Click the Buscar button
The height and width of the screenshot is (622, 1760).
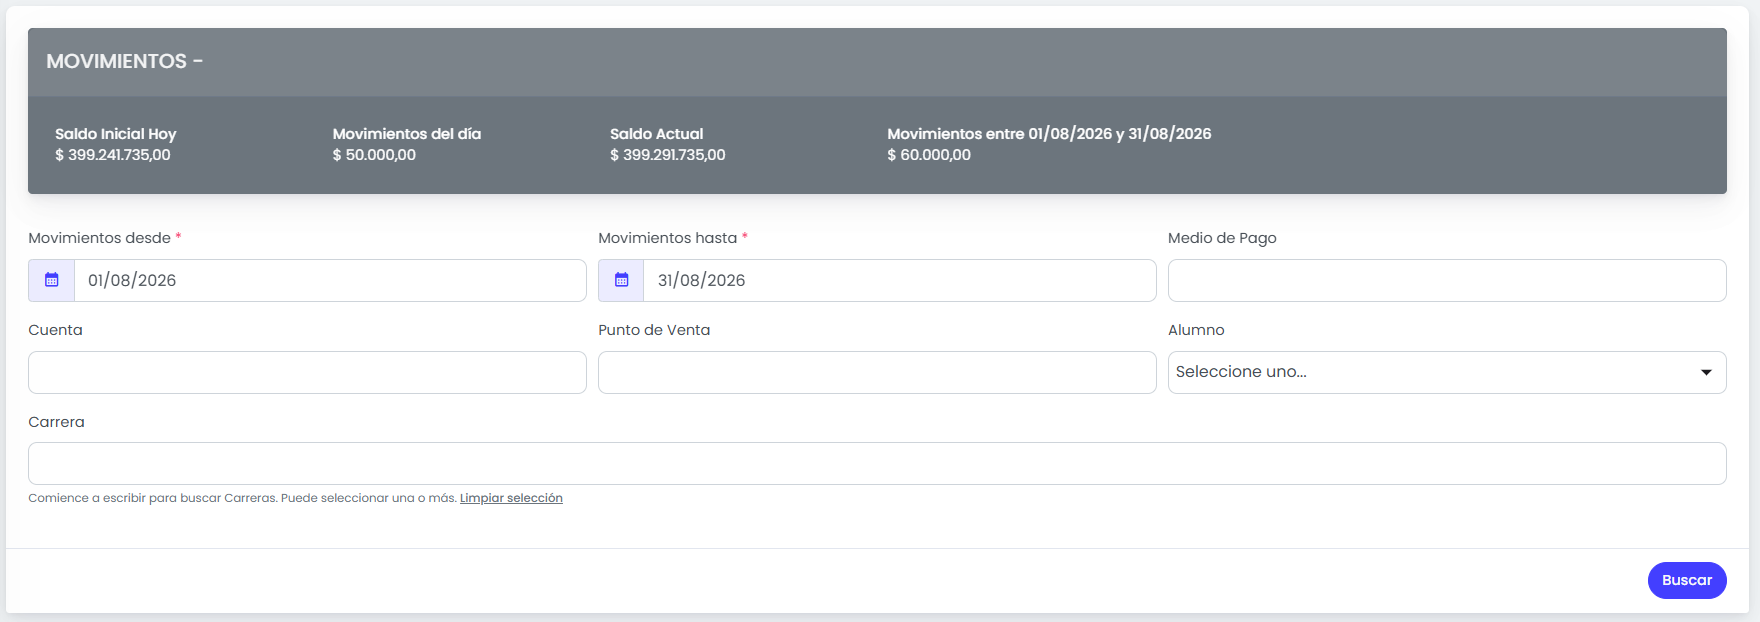[x=1687, y=580]
